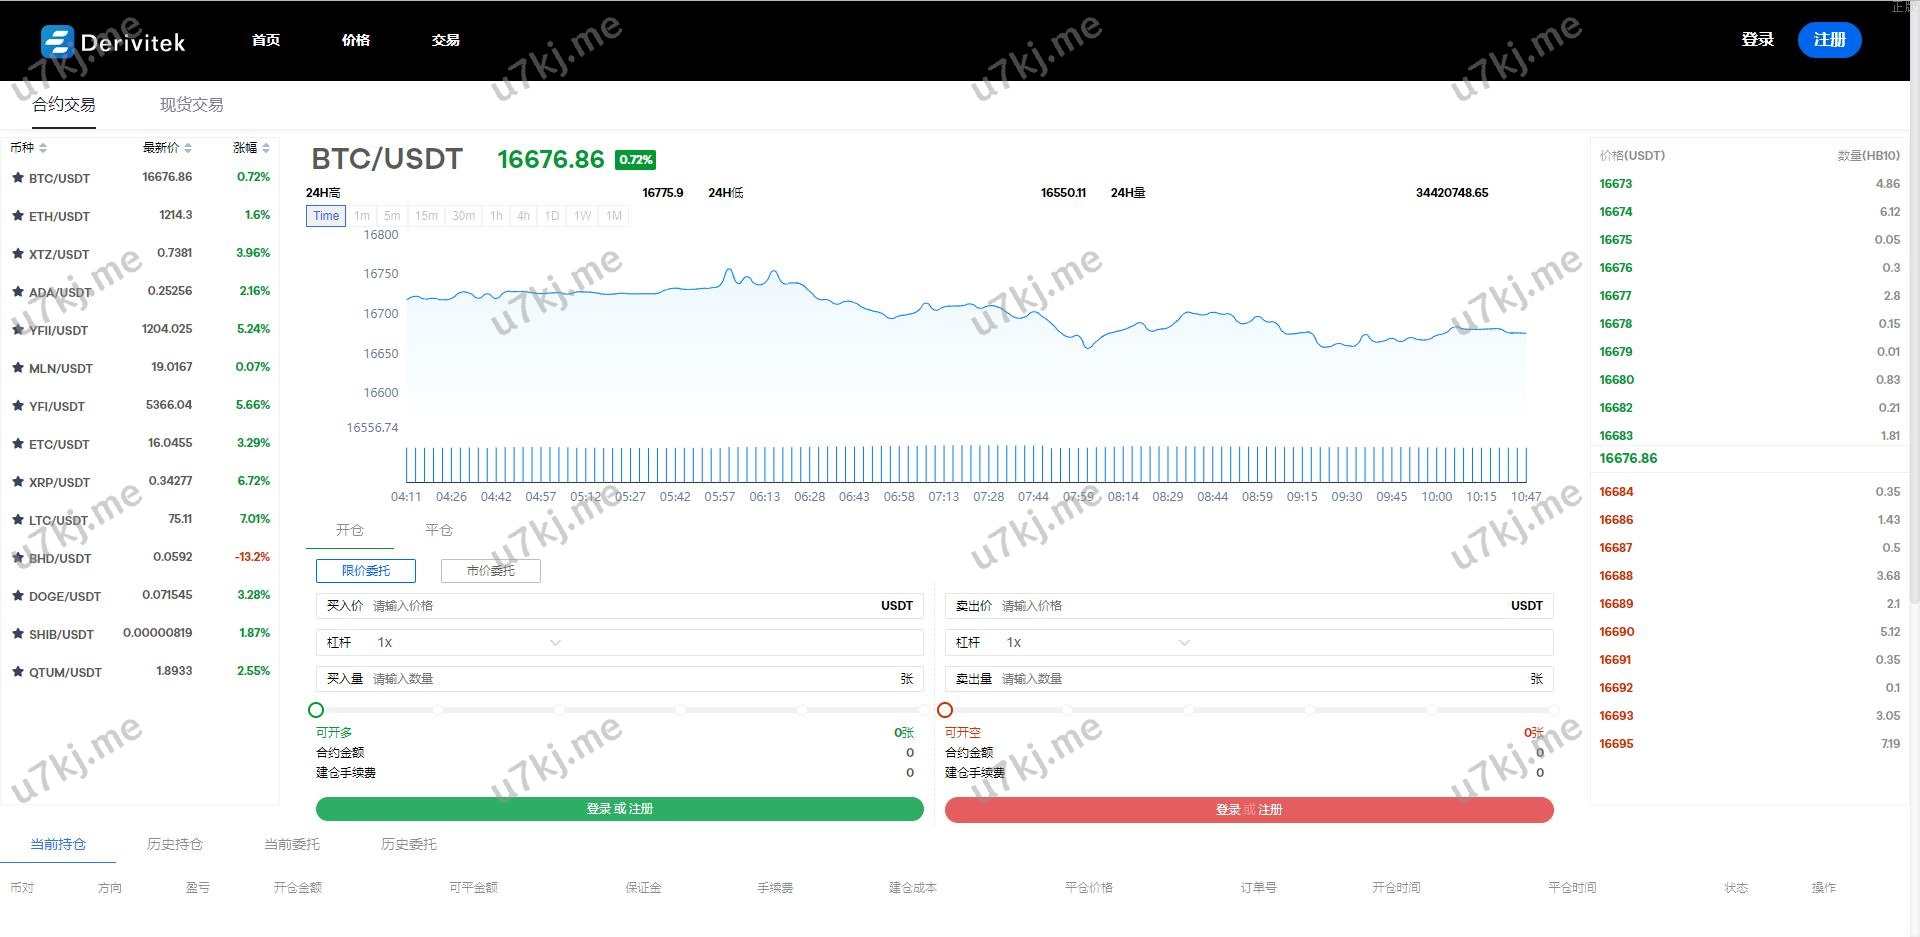Click the star next to XTZ/USDT
This screenshot has width=1920, height=937.
coord(17,254)
